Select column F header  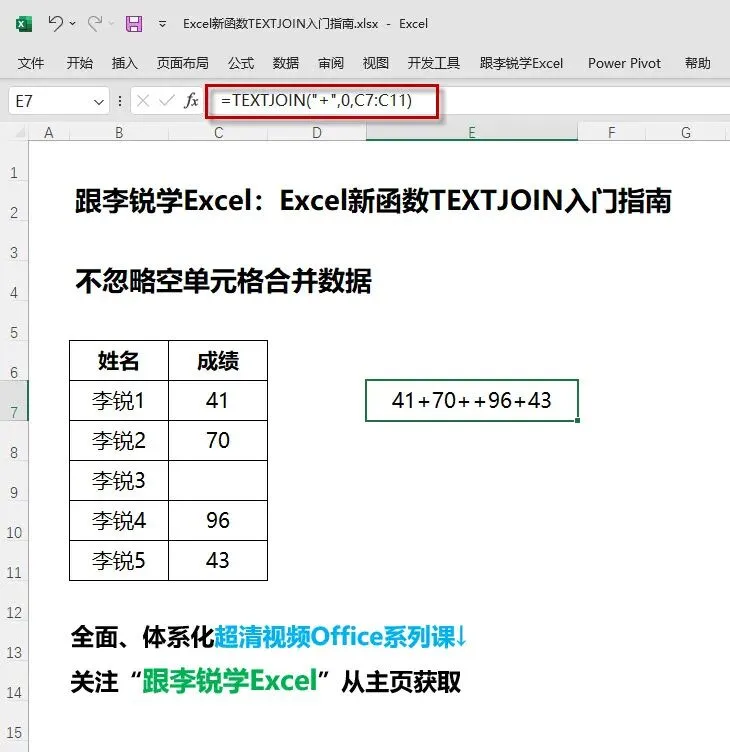(x=612, y=132)
